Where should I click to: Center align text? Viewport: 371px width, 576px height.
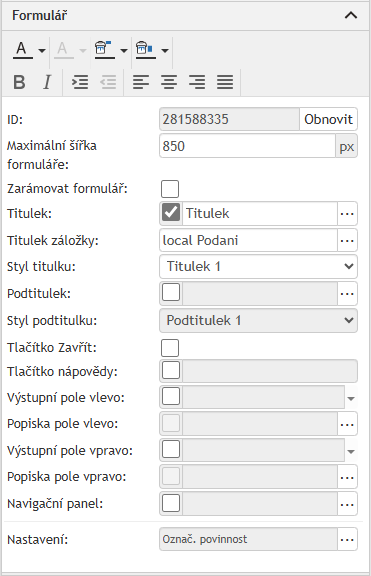(169, 82)
